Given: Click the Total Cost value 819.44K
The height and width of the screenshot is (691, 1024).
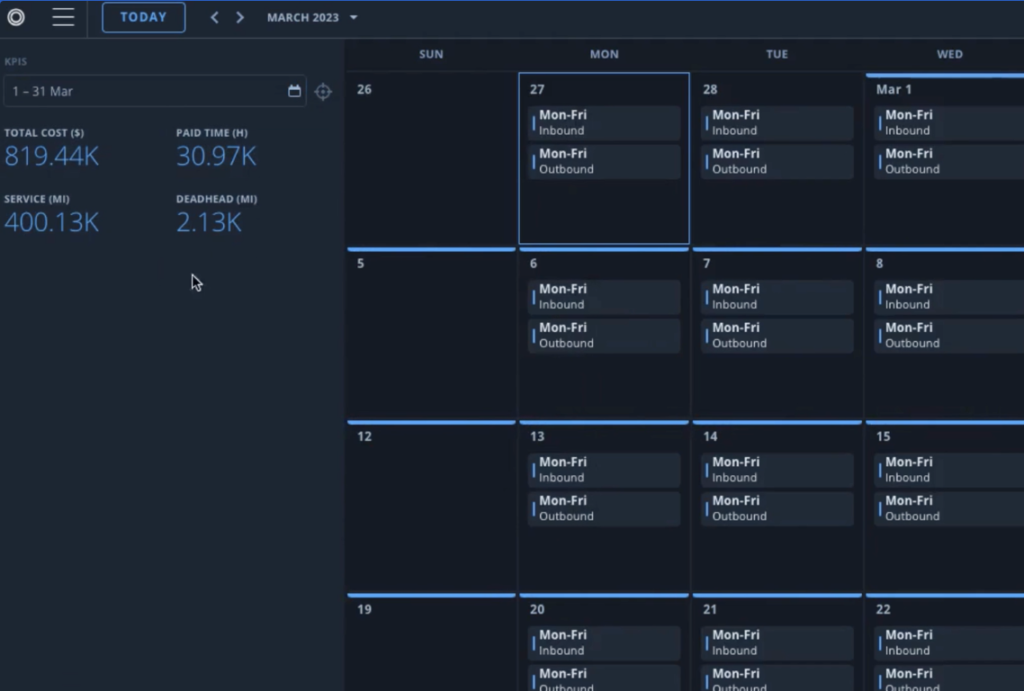Looking at the screenshot, I should tap(51, 157).
